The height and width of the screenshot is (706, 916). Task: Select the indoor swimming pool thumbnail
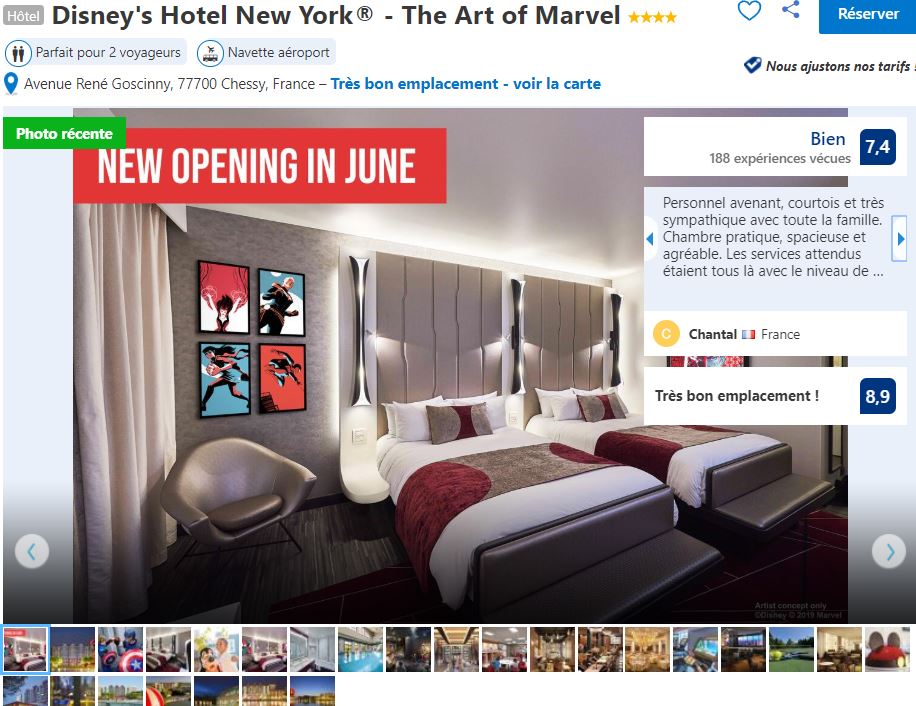360,649
